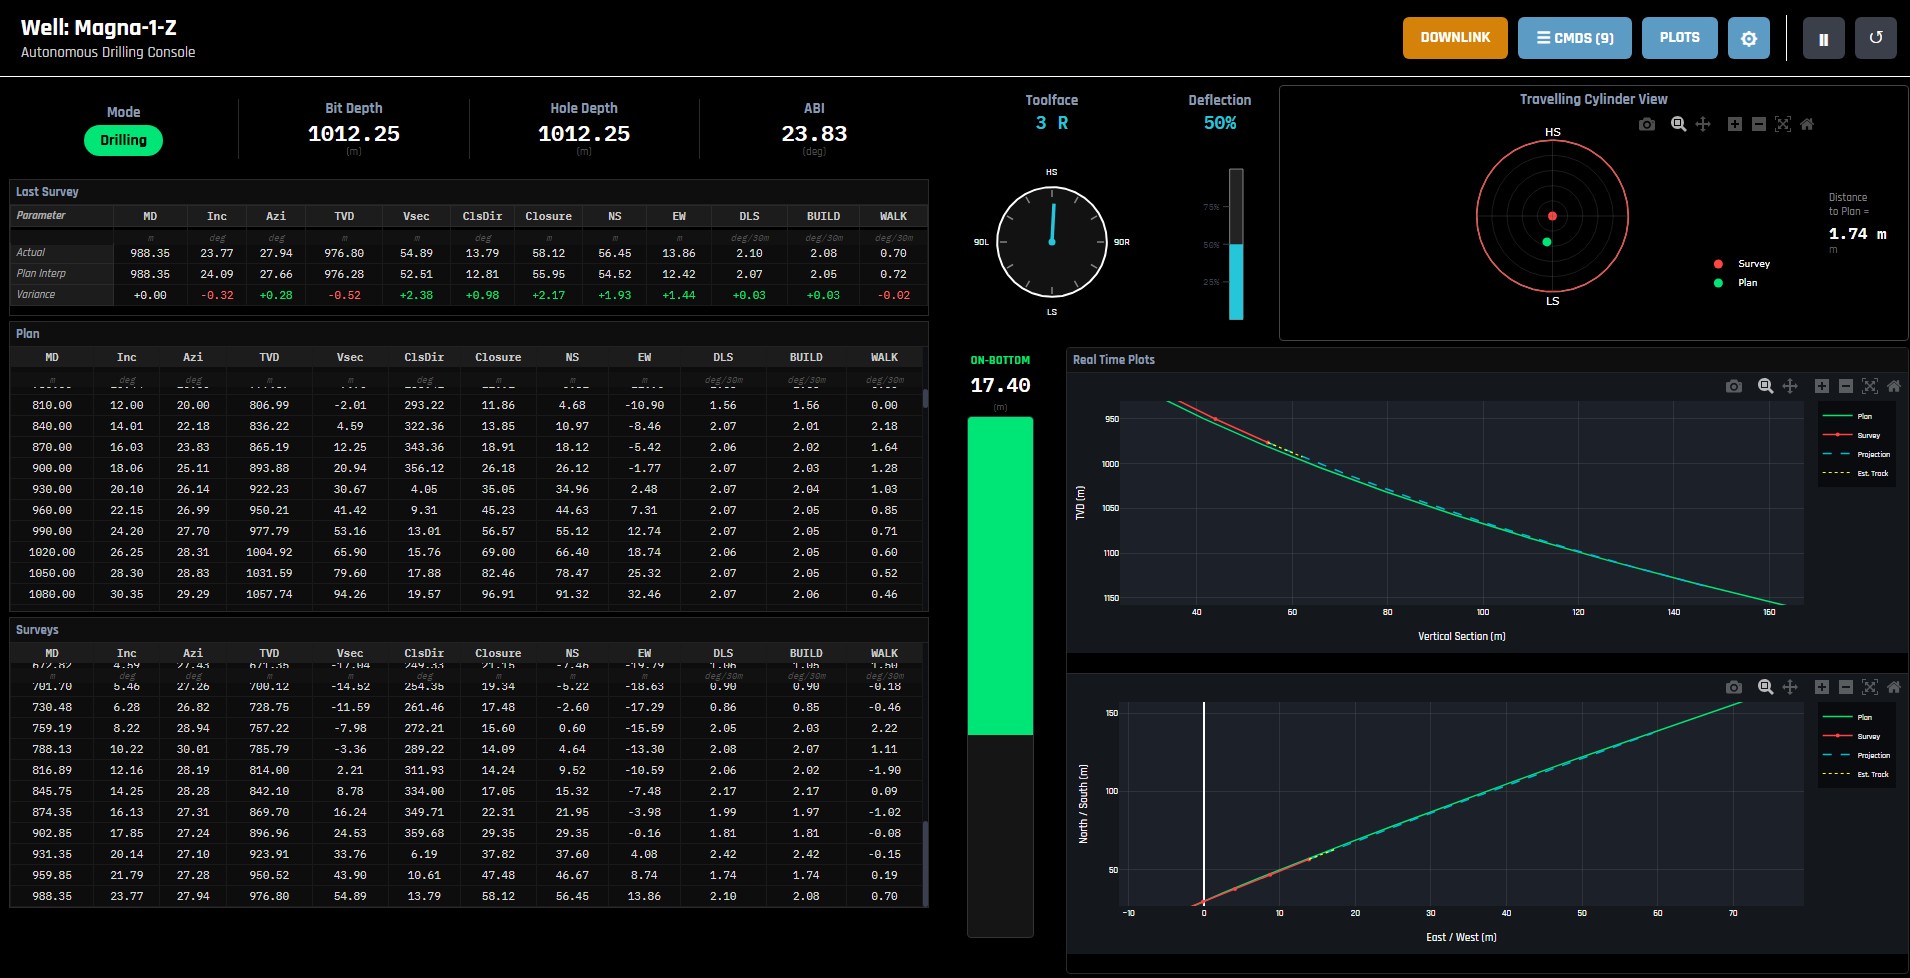This screenshot has width=1910, height=978.
Task: Select zoom tool on East/West plot
Action: pos(1766,687)
